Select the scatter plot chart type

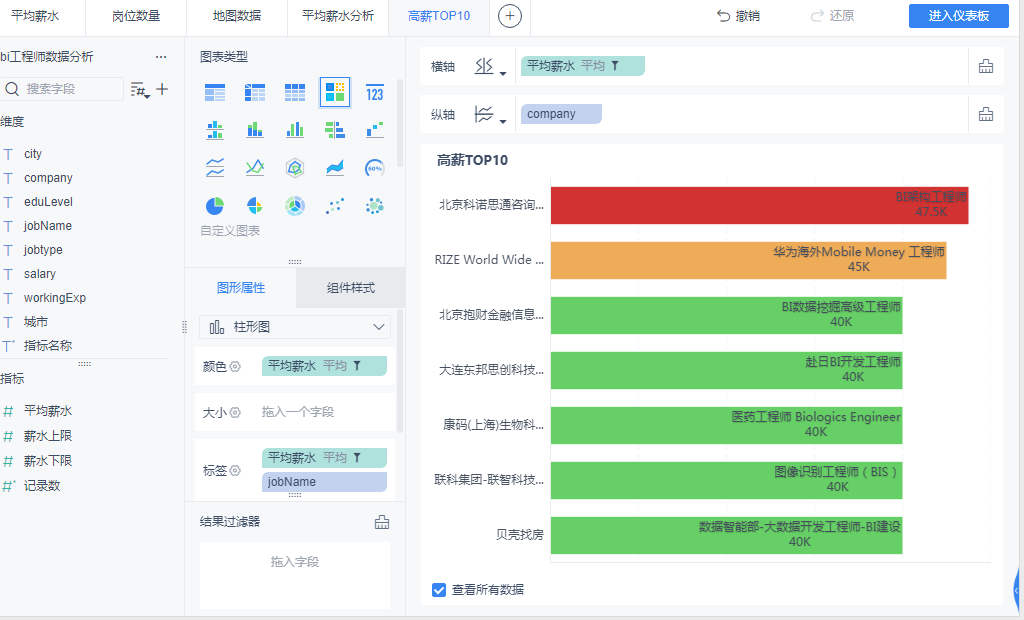point(334,206)
